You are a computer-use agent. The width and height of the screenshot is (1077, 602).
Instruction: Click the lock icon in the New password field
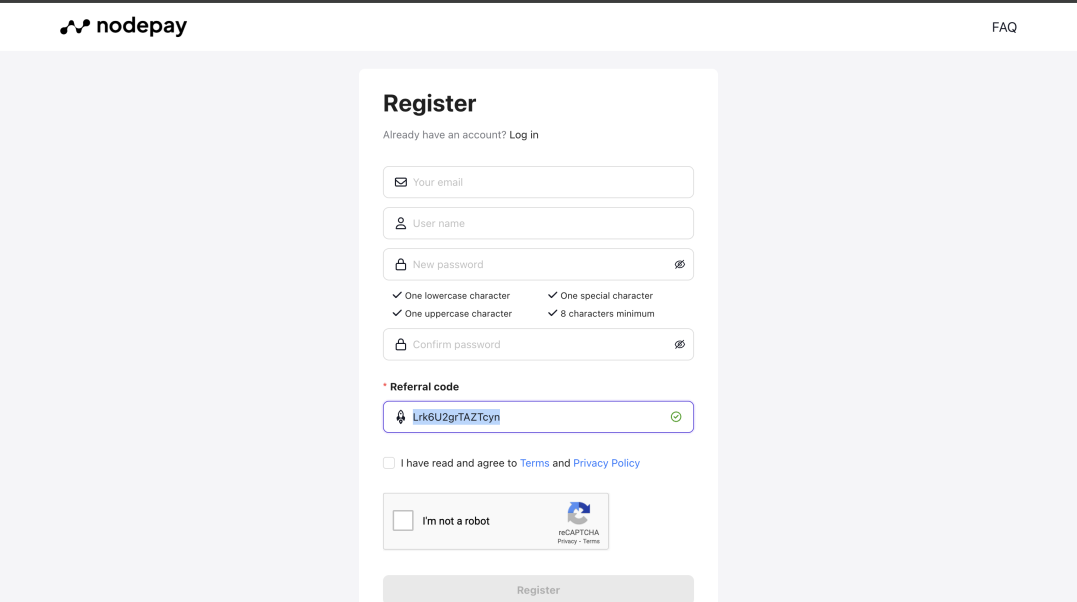(x=400, y=264)
